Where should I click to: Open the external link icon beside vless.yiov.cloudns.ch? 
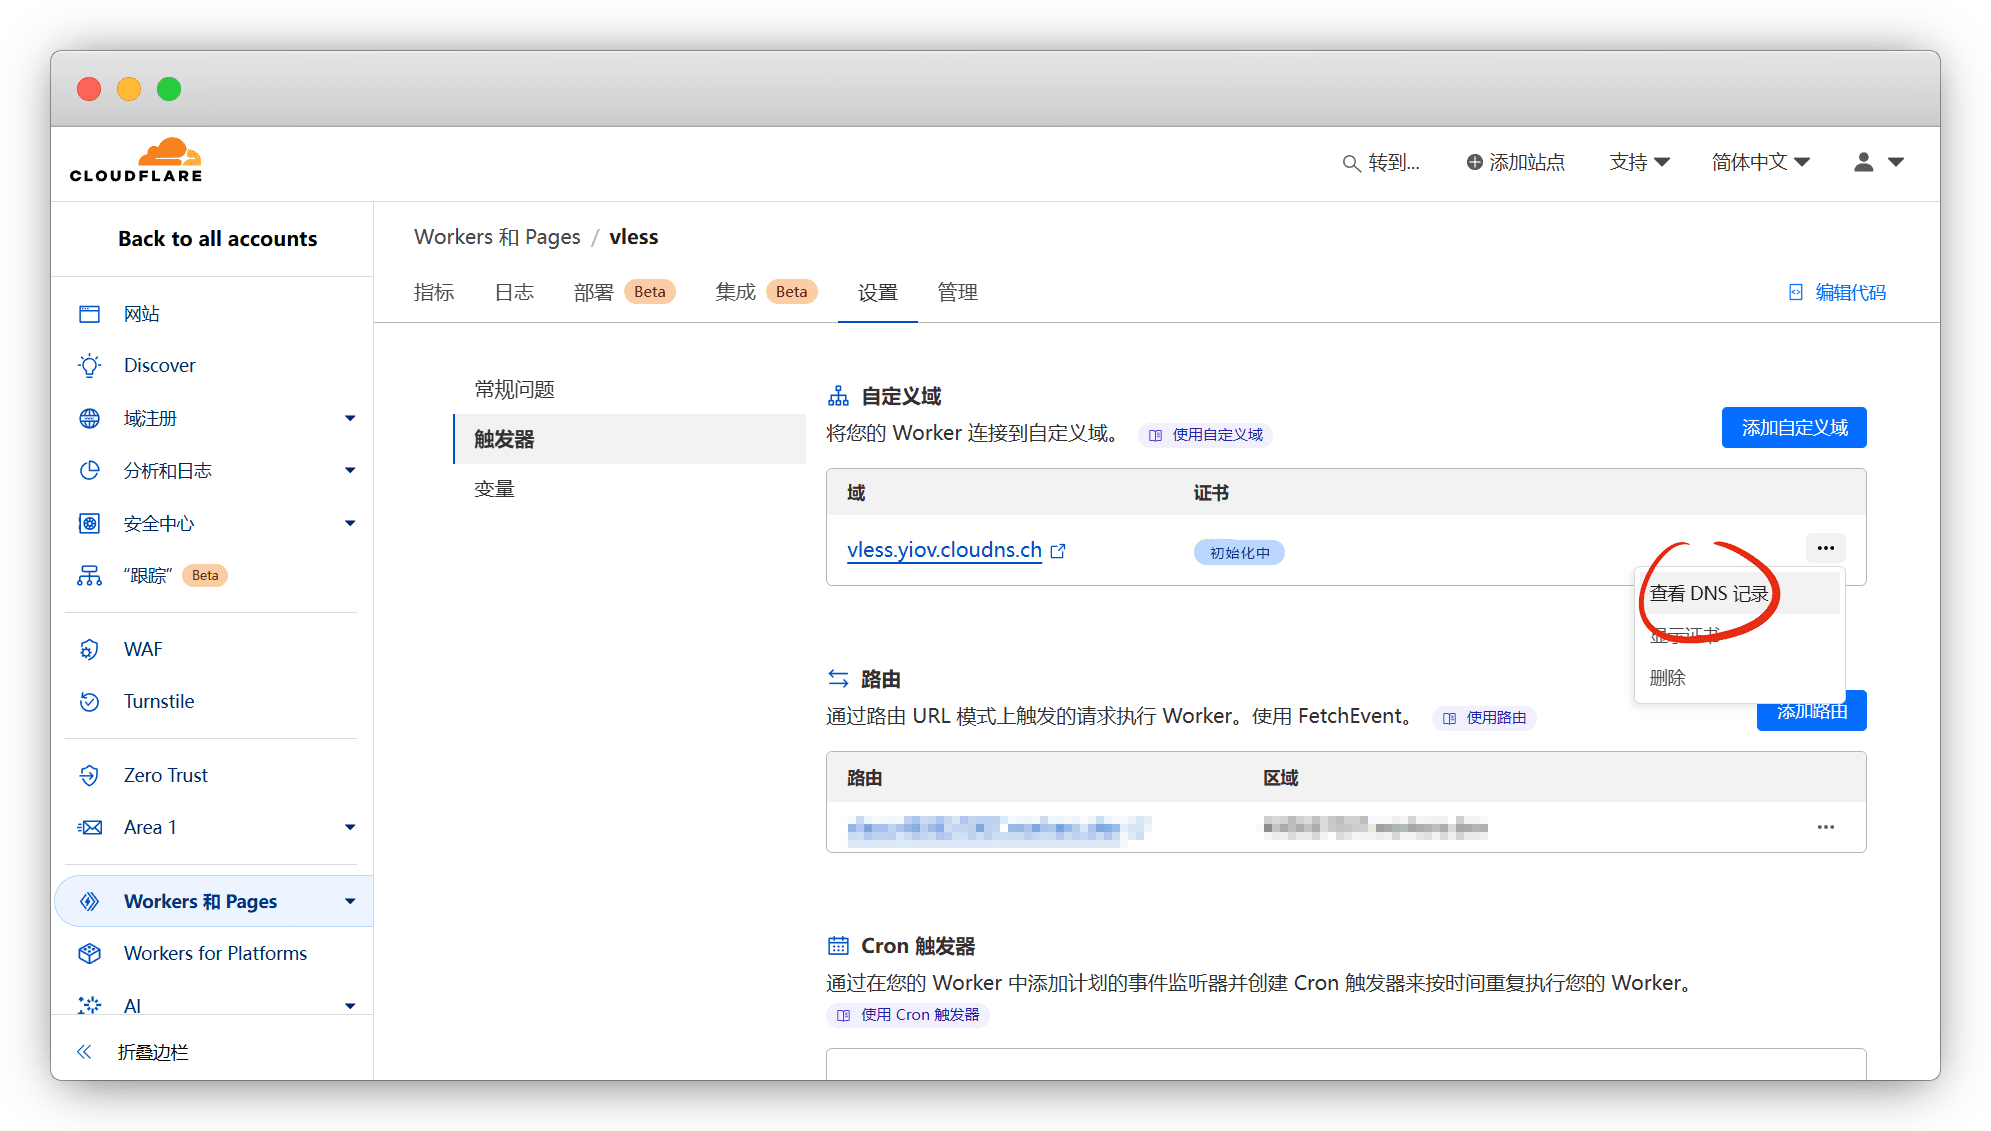tap(1058, 551)
